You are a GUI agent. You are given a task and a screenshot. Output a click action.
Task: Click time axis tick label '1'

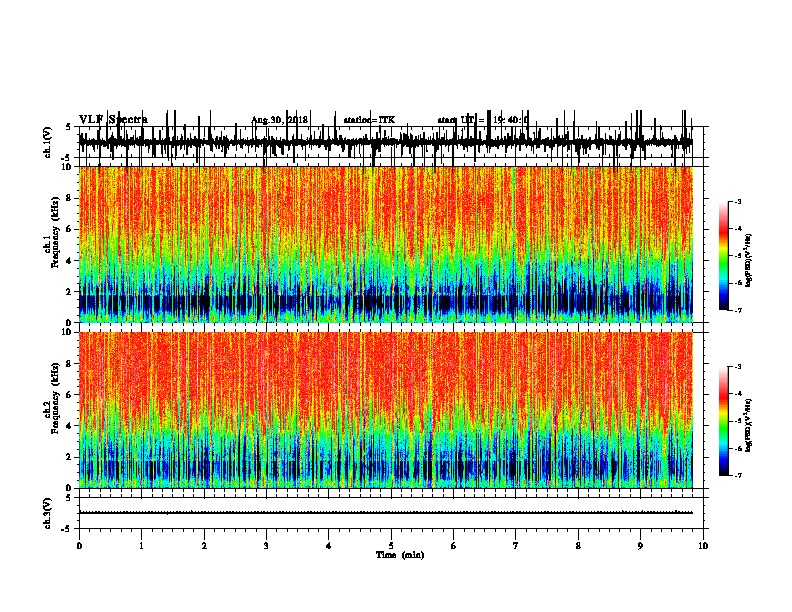pos(141,546)
